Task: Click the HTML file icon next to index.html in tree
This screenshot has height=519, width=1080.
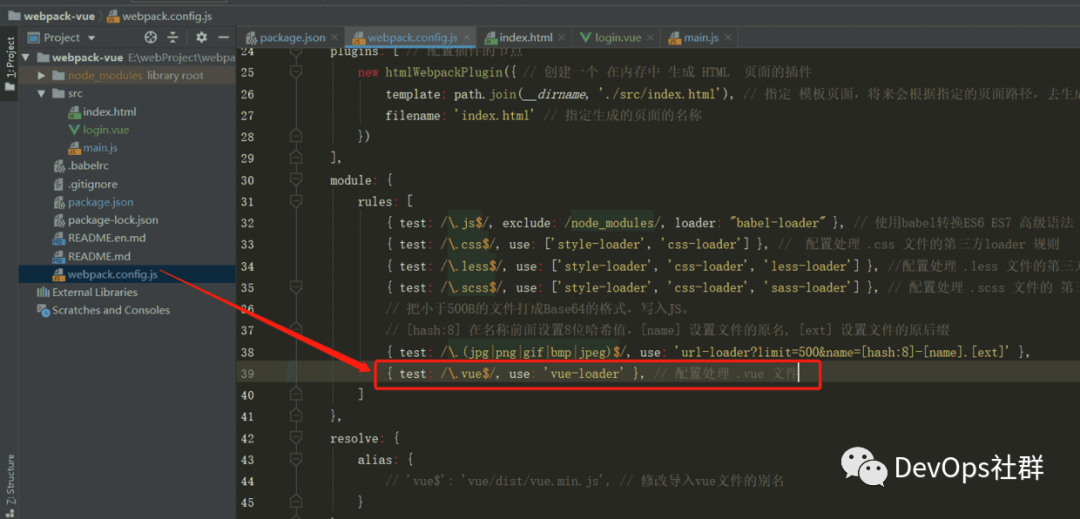Action: point(74,112)
